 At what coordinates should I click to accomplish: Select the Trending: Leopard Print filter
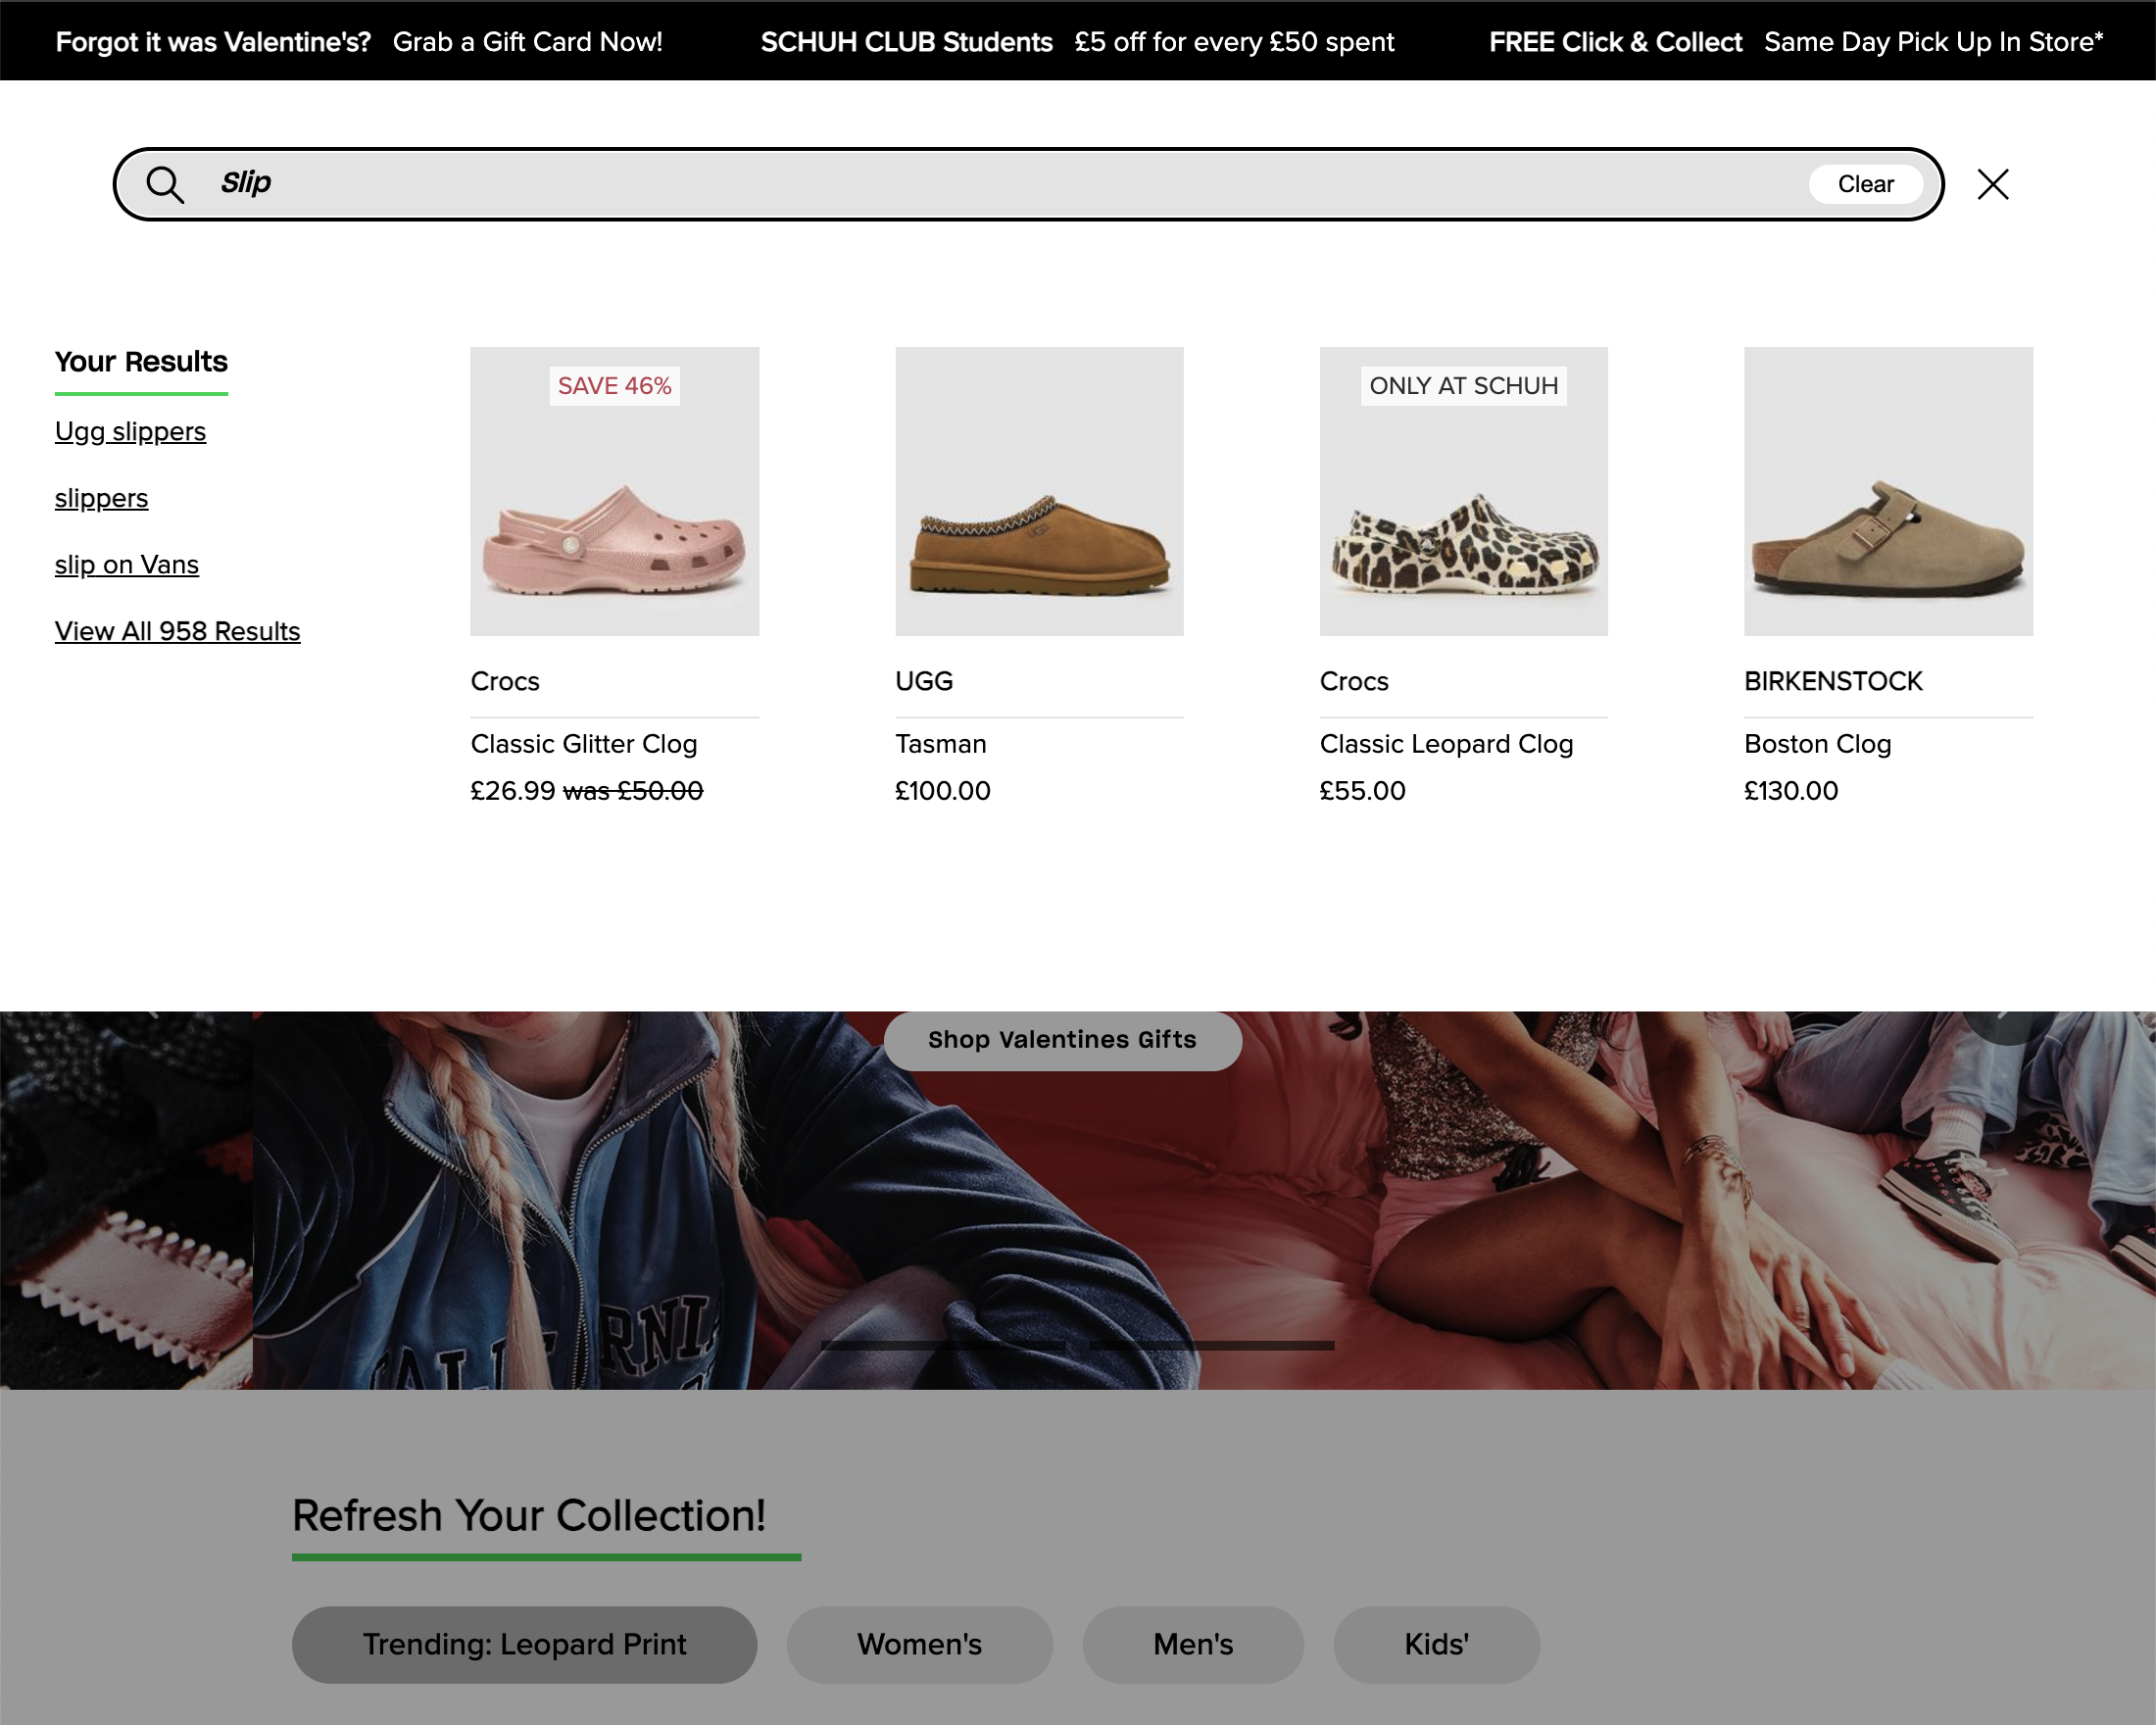tap(523, 1644)
